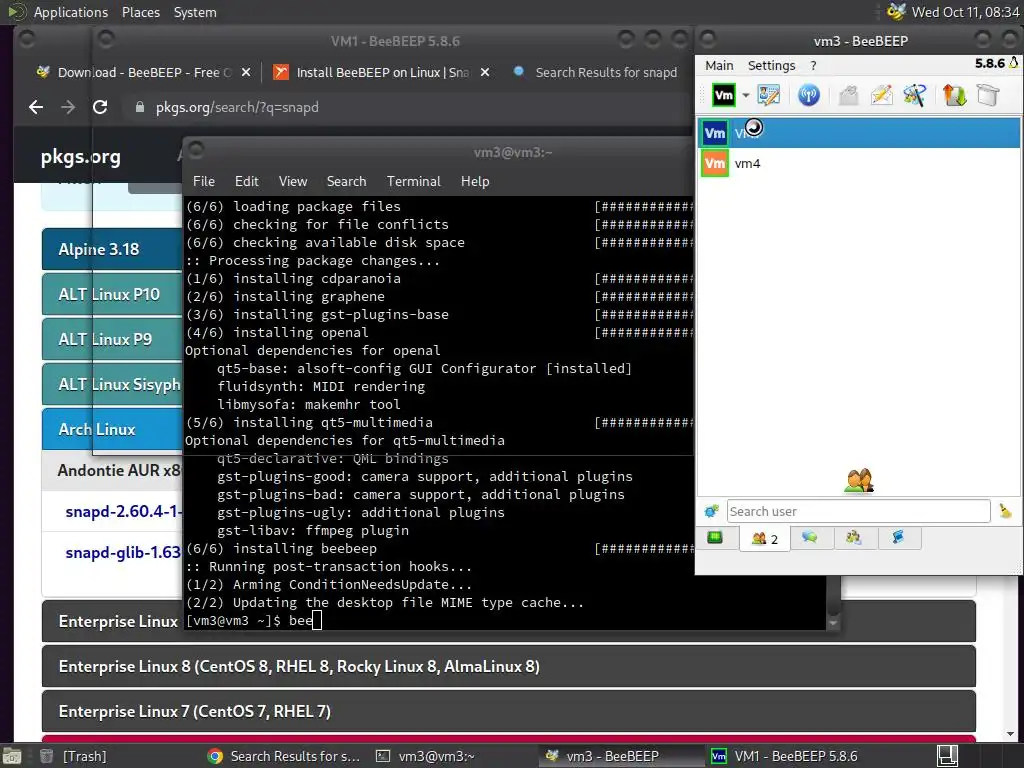Screen dimensions: 1024x768
Task: Expand the ALT Linux P9 section
Action: [112, 339]
